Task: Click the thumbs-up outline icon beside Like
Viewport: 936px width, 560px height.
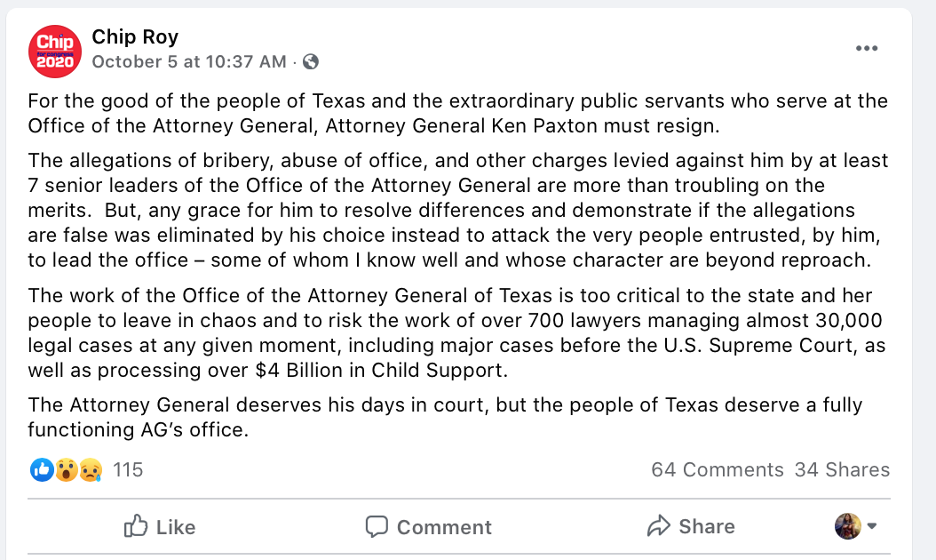Action: pos(135,526)
